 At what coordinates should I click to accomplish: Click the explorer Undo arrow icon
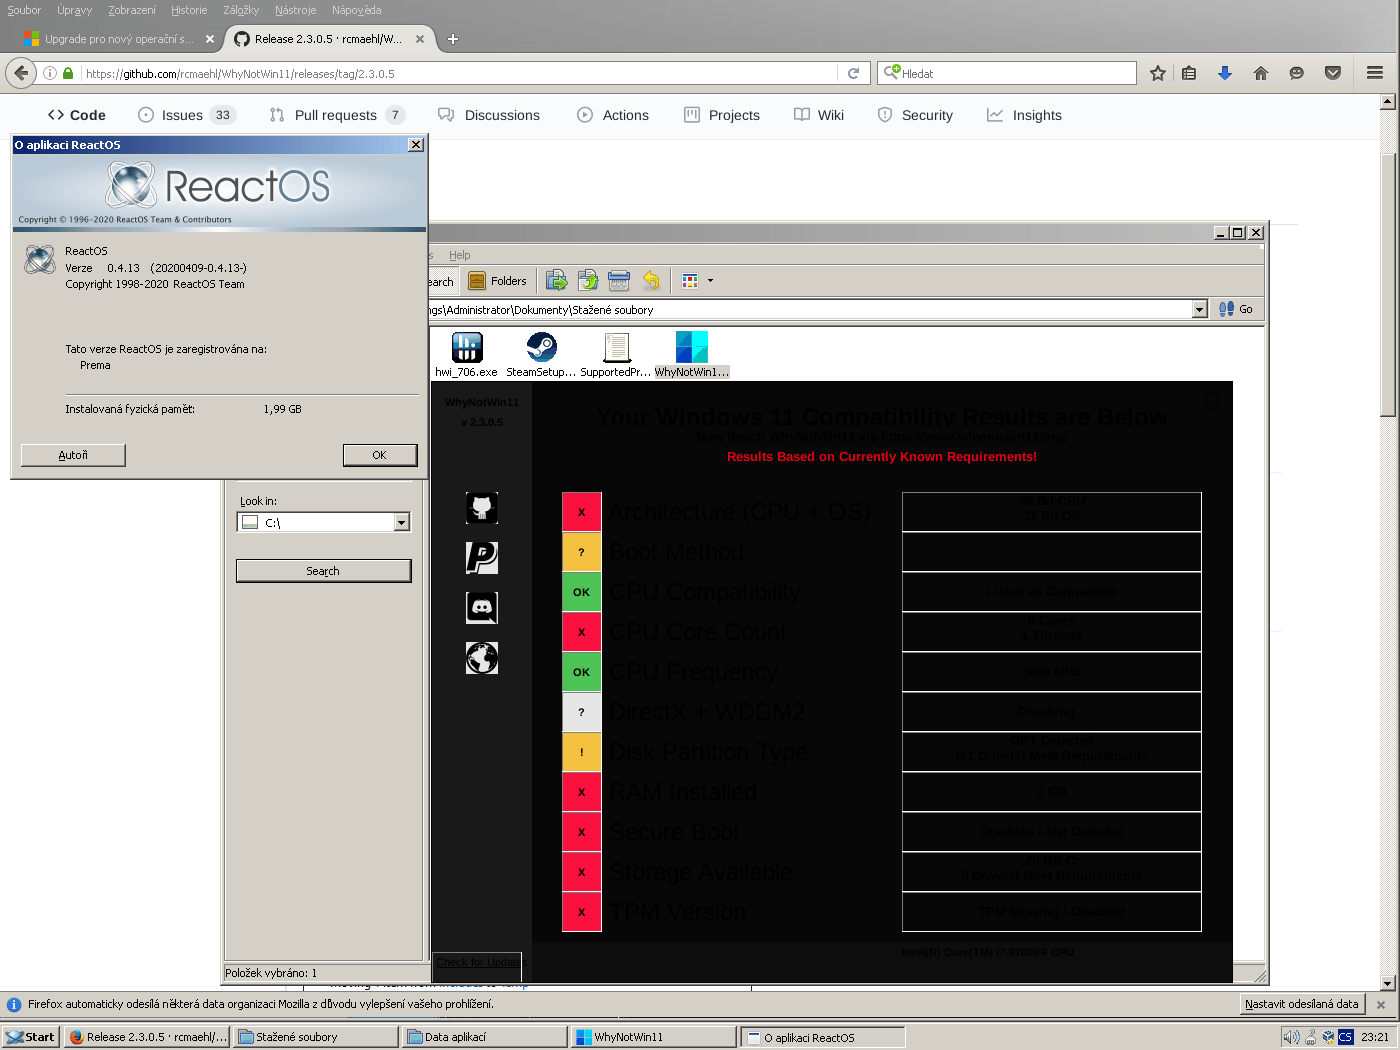(651, 281)
